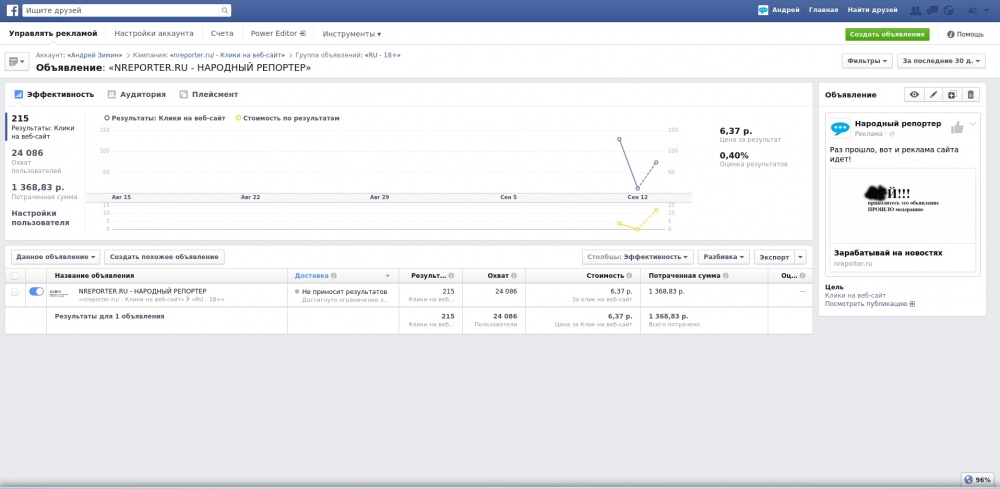Open friend requests icon in top bar
Image resolution: width=1000 pixels, height=489 pixels.
click(915, 10)
